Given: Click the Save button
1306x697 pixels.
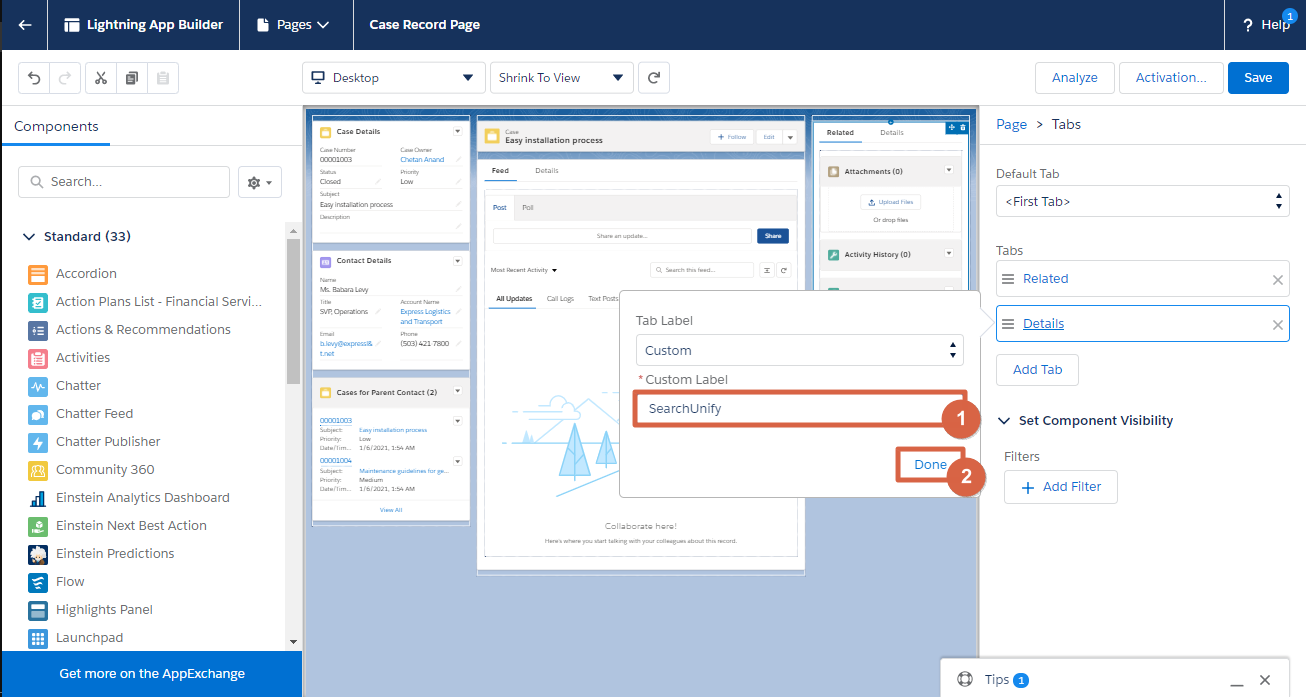Looking at the screenshot, I should (1258, 78).
